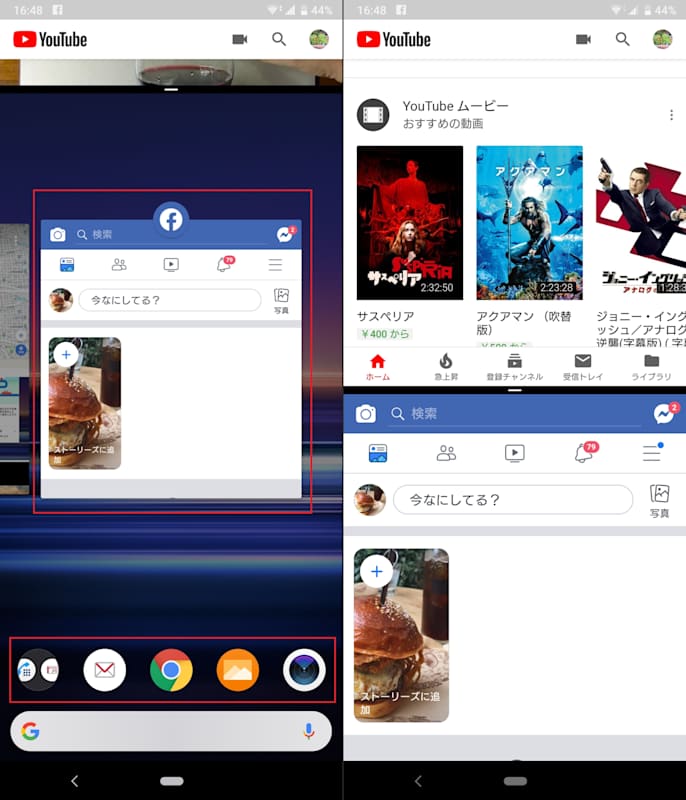Image resolution: width=686 pixels, height=800 pixels.
Task: Open the サスペリア movie poster
Action: pos(410,223)
